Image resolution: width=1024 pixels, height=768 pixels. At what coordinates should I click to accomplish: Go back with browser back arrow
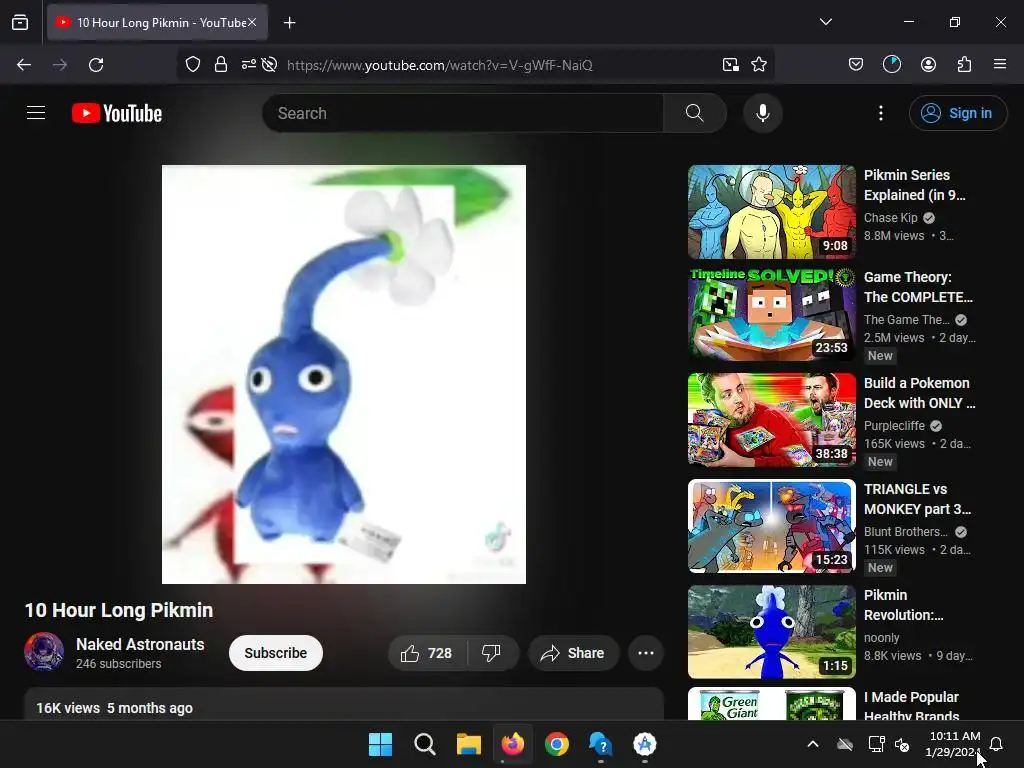[24, 65]
